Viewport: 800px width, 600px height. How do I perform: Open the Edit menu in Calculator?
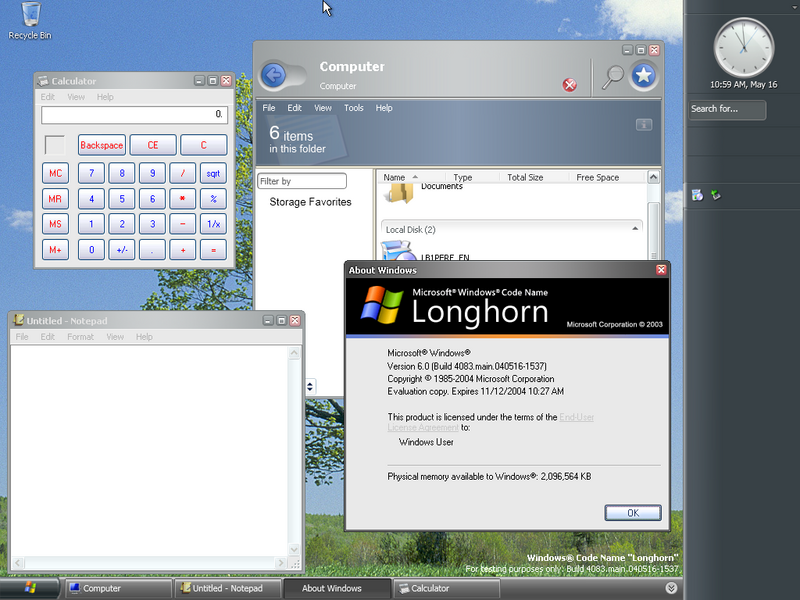coord(47,97)
